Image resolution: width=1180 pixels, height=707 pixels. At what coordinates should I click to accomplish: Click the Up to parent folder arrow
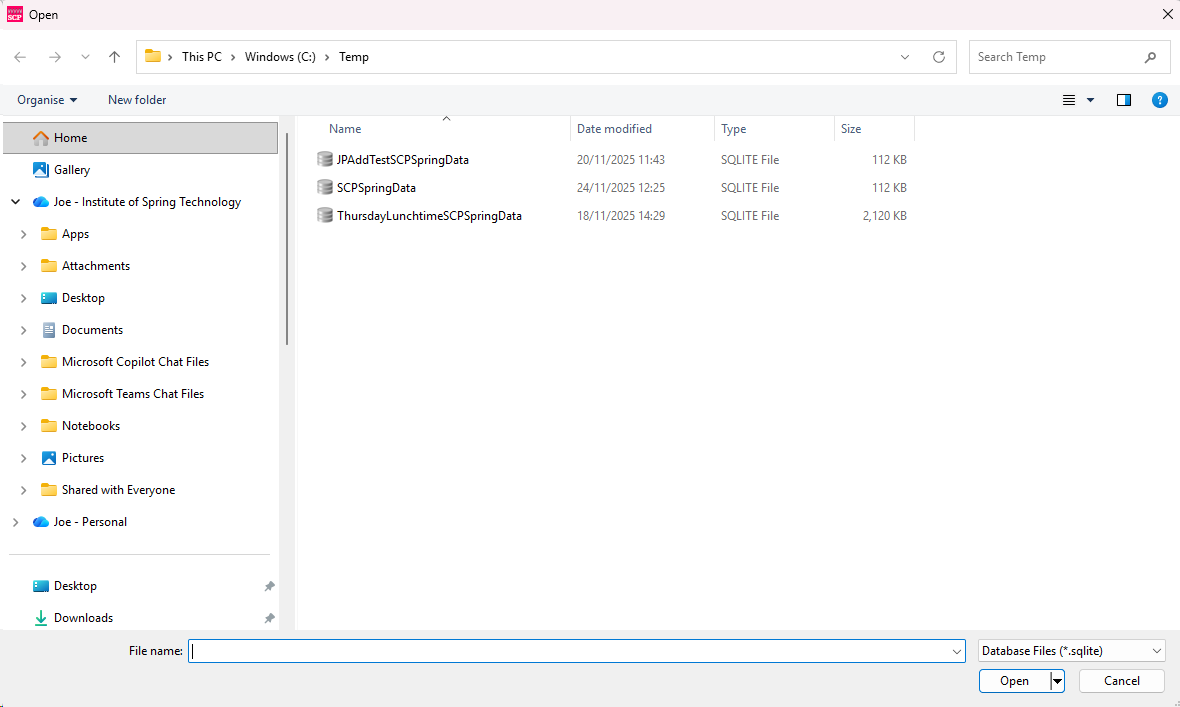click(x=114, y=57)
